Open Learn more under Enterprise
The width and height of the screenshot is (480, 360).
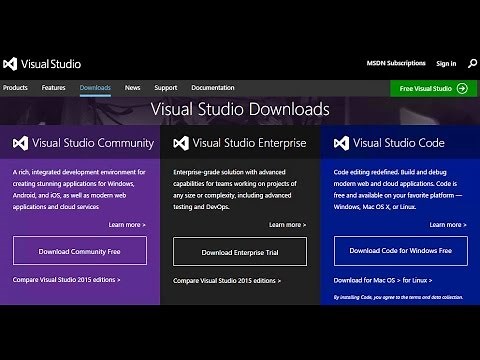coord(287,225)
